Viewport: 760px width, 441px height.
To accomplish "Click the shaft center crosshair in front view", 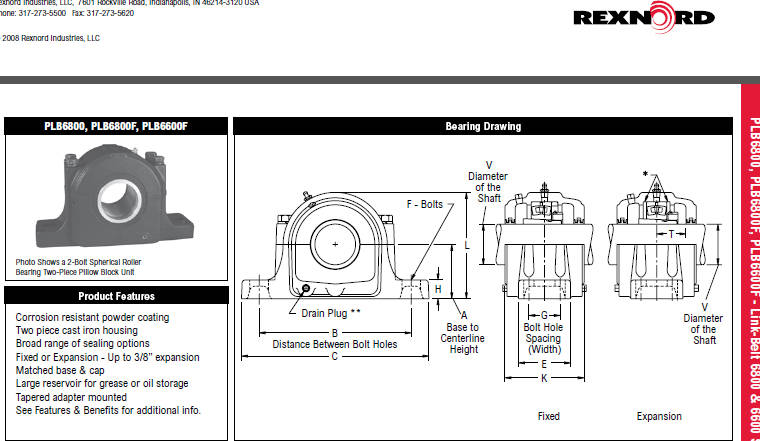I will click(336, 243).
